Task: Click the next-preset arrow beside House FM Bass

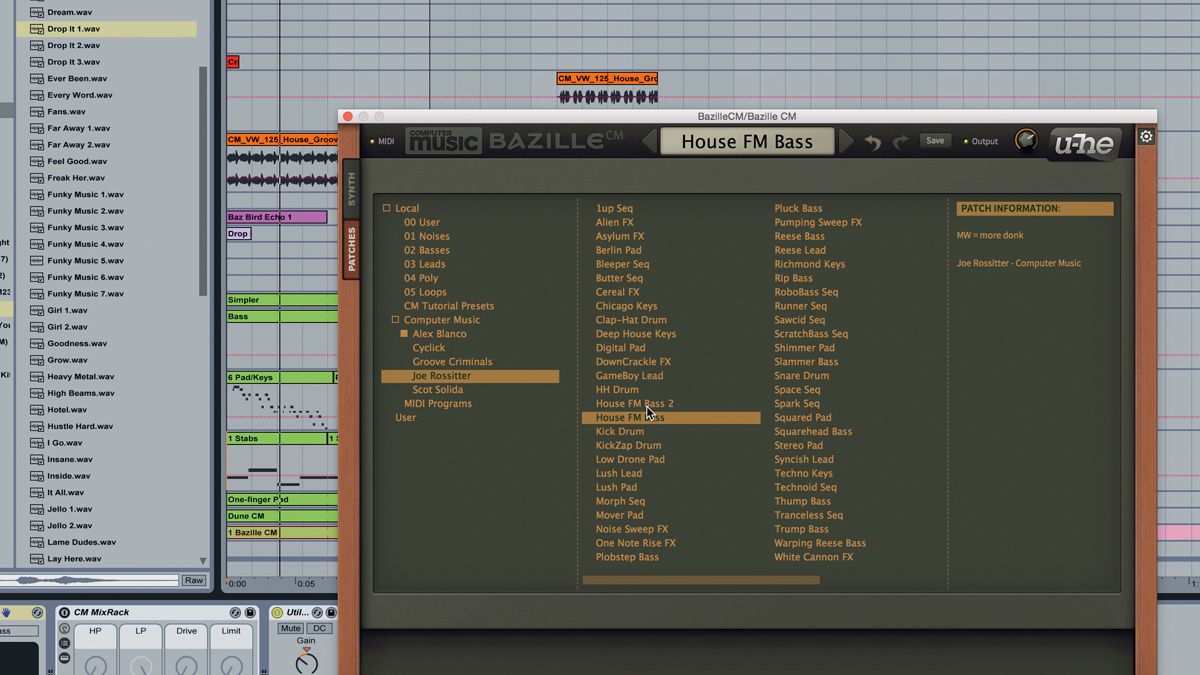Action: [x=845, y=141]
